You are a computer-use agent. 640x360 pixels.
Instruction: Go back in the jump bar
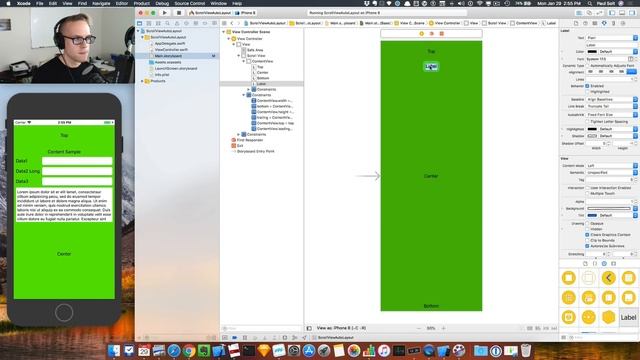(x=232, y=23)
